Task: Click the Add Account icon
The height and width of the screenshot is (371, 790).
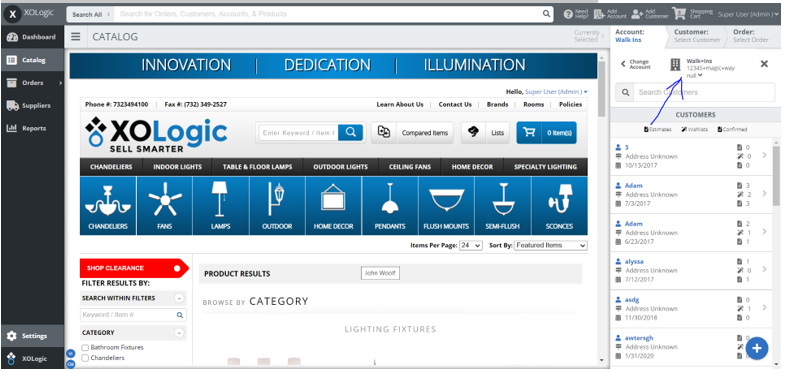Action: [x=600, y=14]
